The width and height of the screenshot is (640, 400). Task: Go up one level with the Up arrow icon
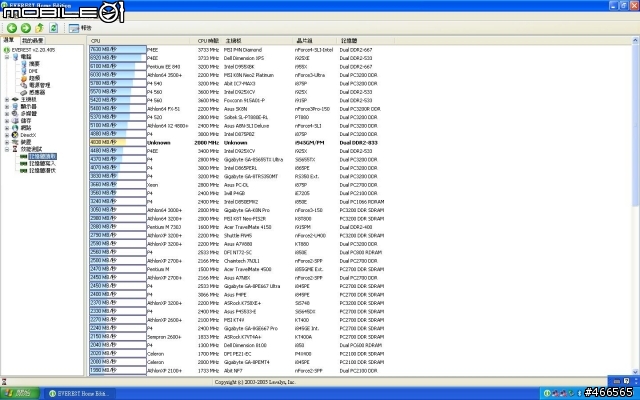[x=40, y=28]
